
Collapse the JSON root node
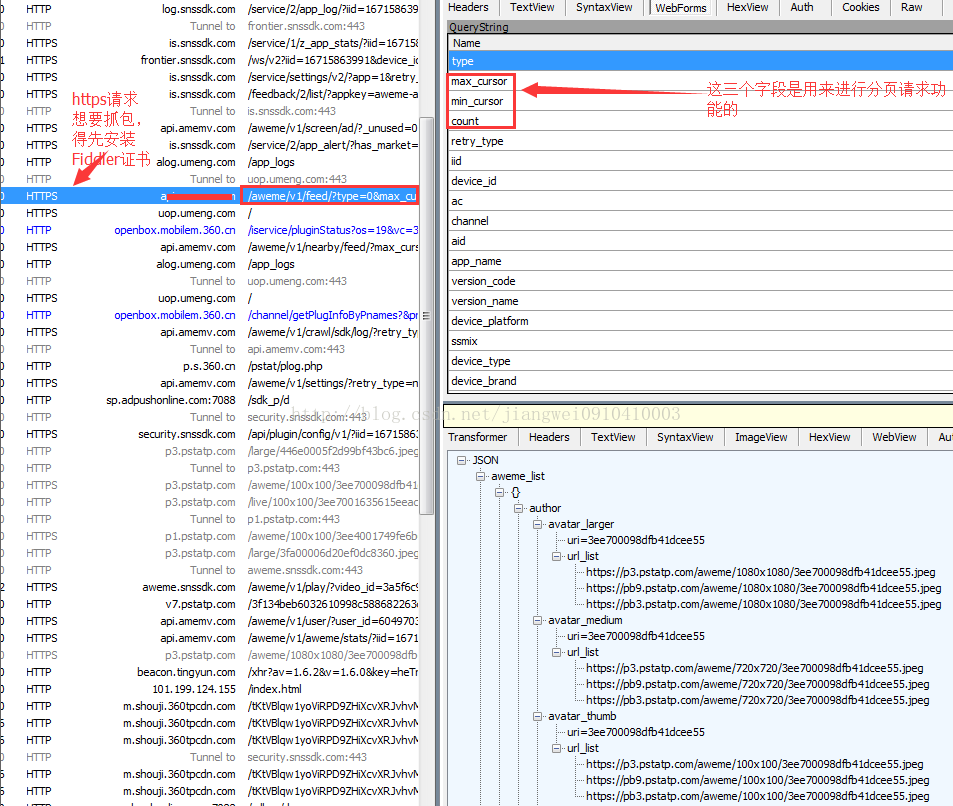[461, 460]
